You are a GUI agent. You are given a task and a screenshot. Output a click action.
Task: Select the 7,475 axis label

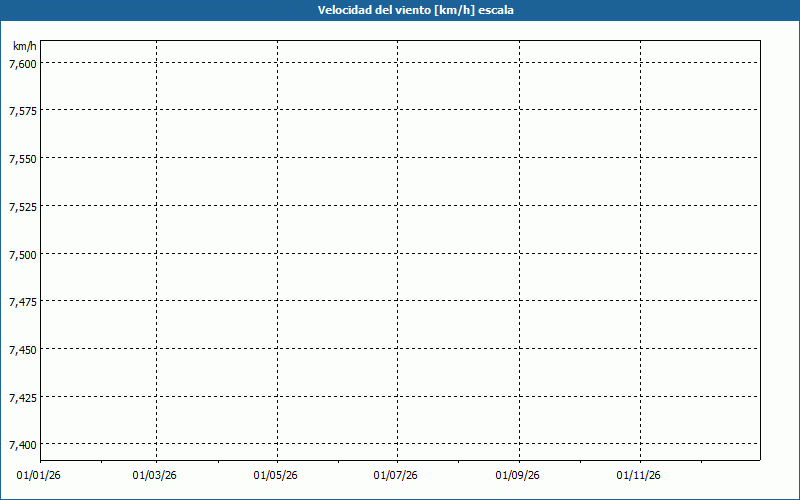point(22,302)
